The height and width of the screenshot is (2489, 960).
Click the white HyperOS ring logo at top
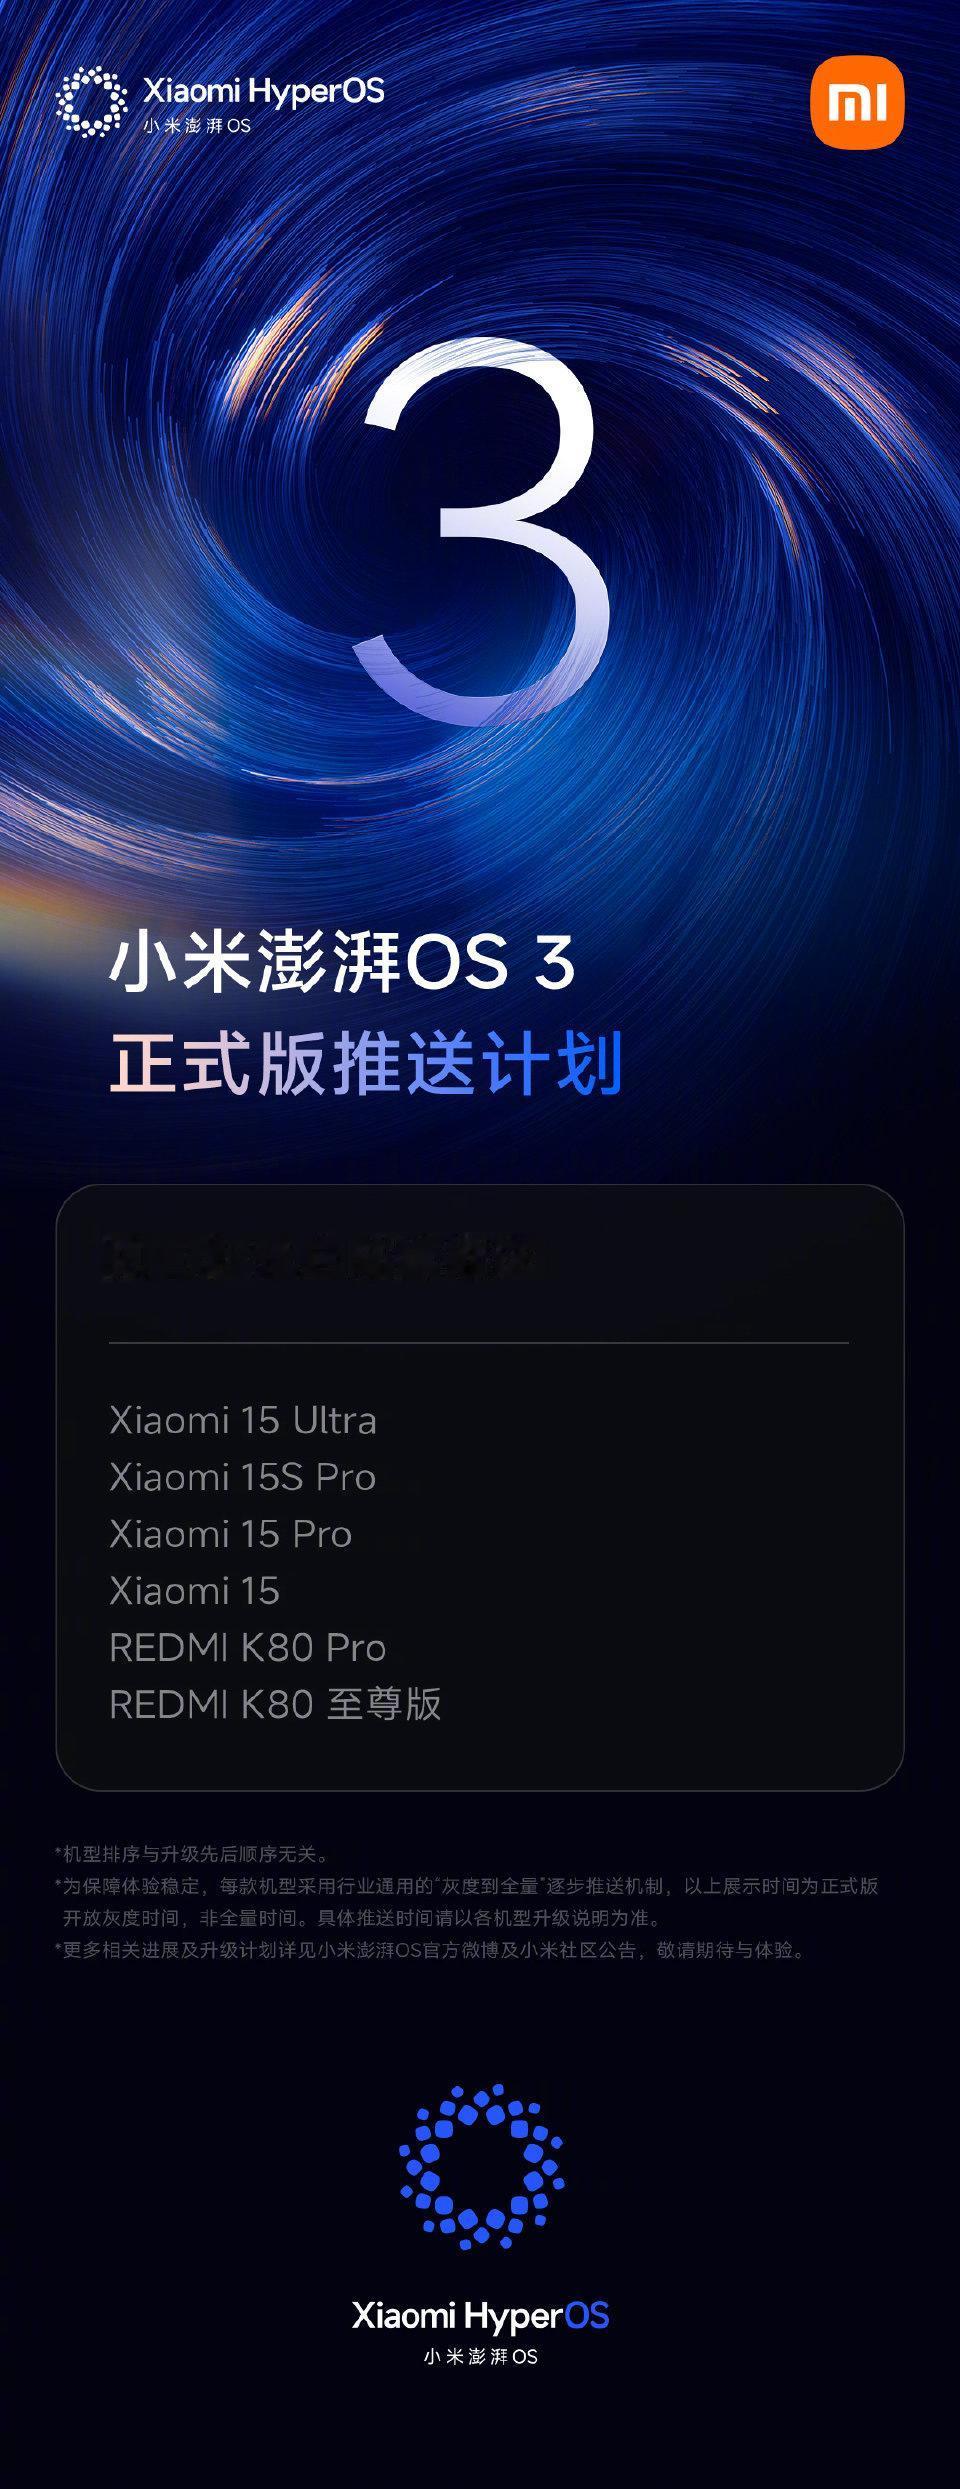[91, 101]
